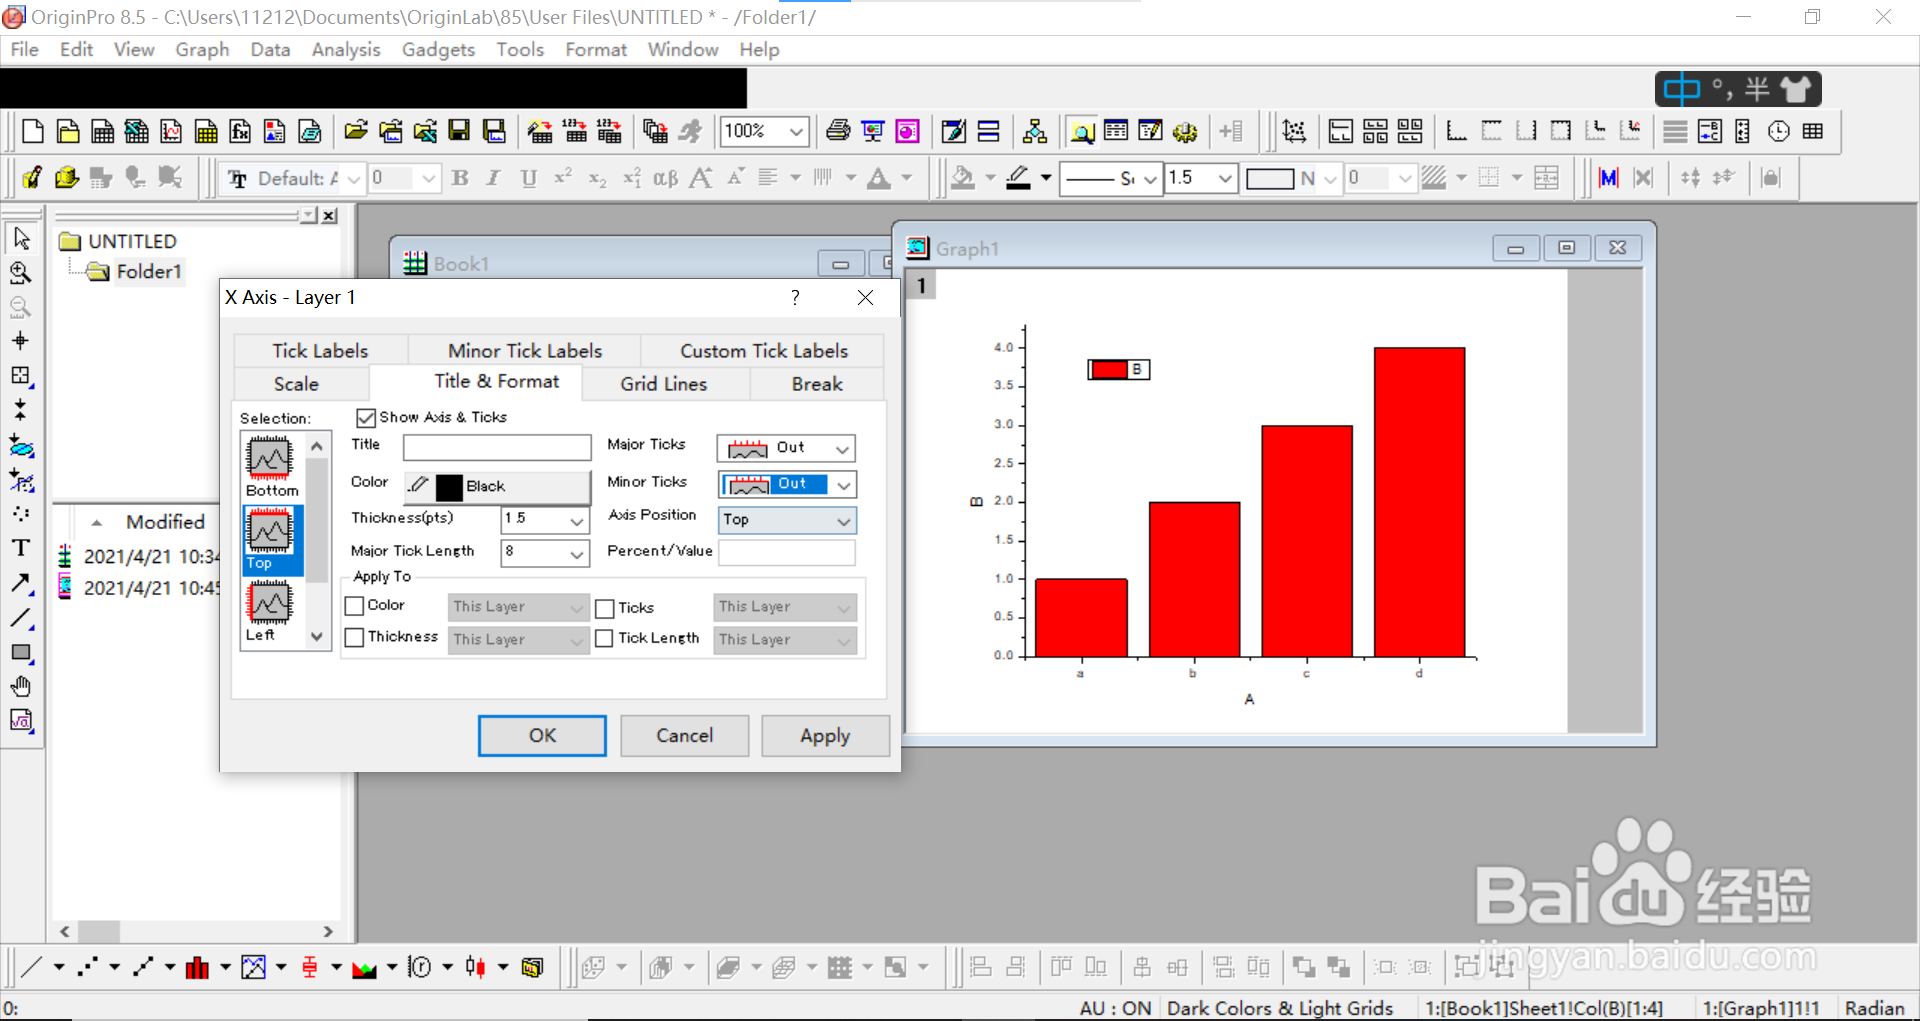Open the Gadgets menu
Screen dimensions: 1920x1021
tap(438, 50)
